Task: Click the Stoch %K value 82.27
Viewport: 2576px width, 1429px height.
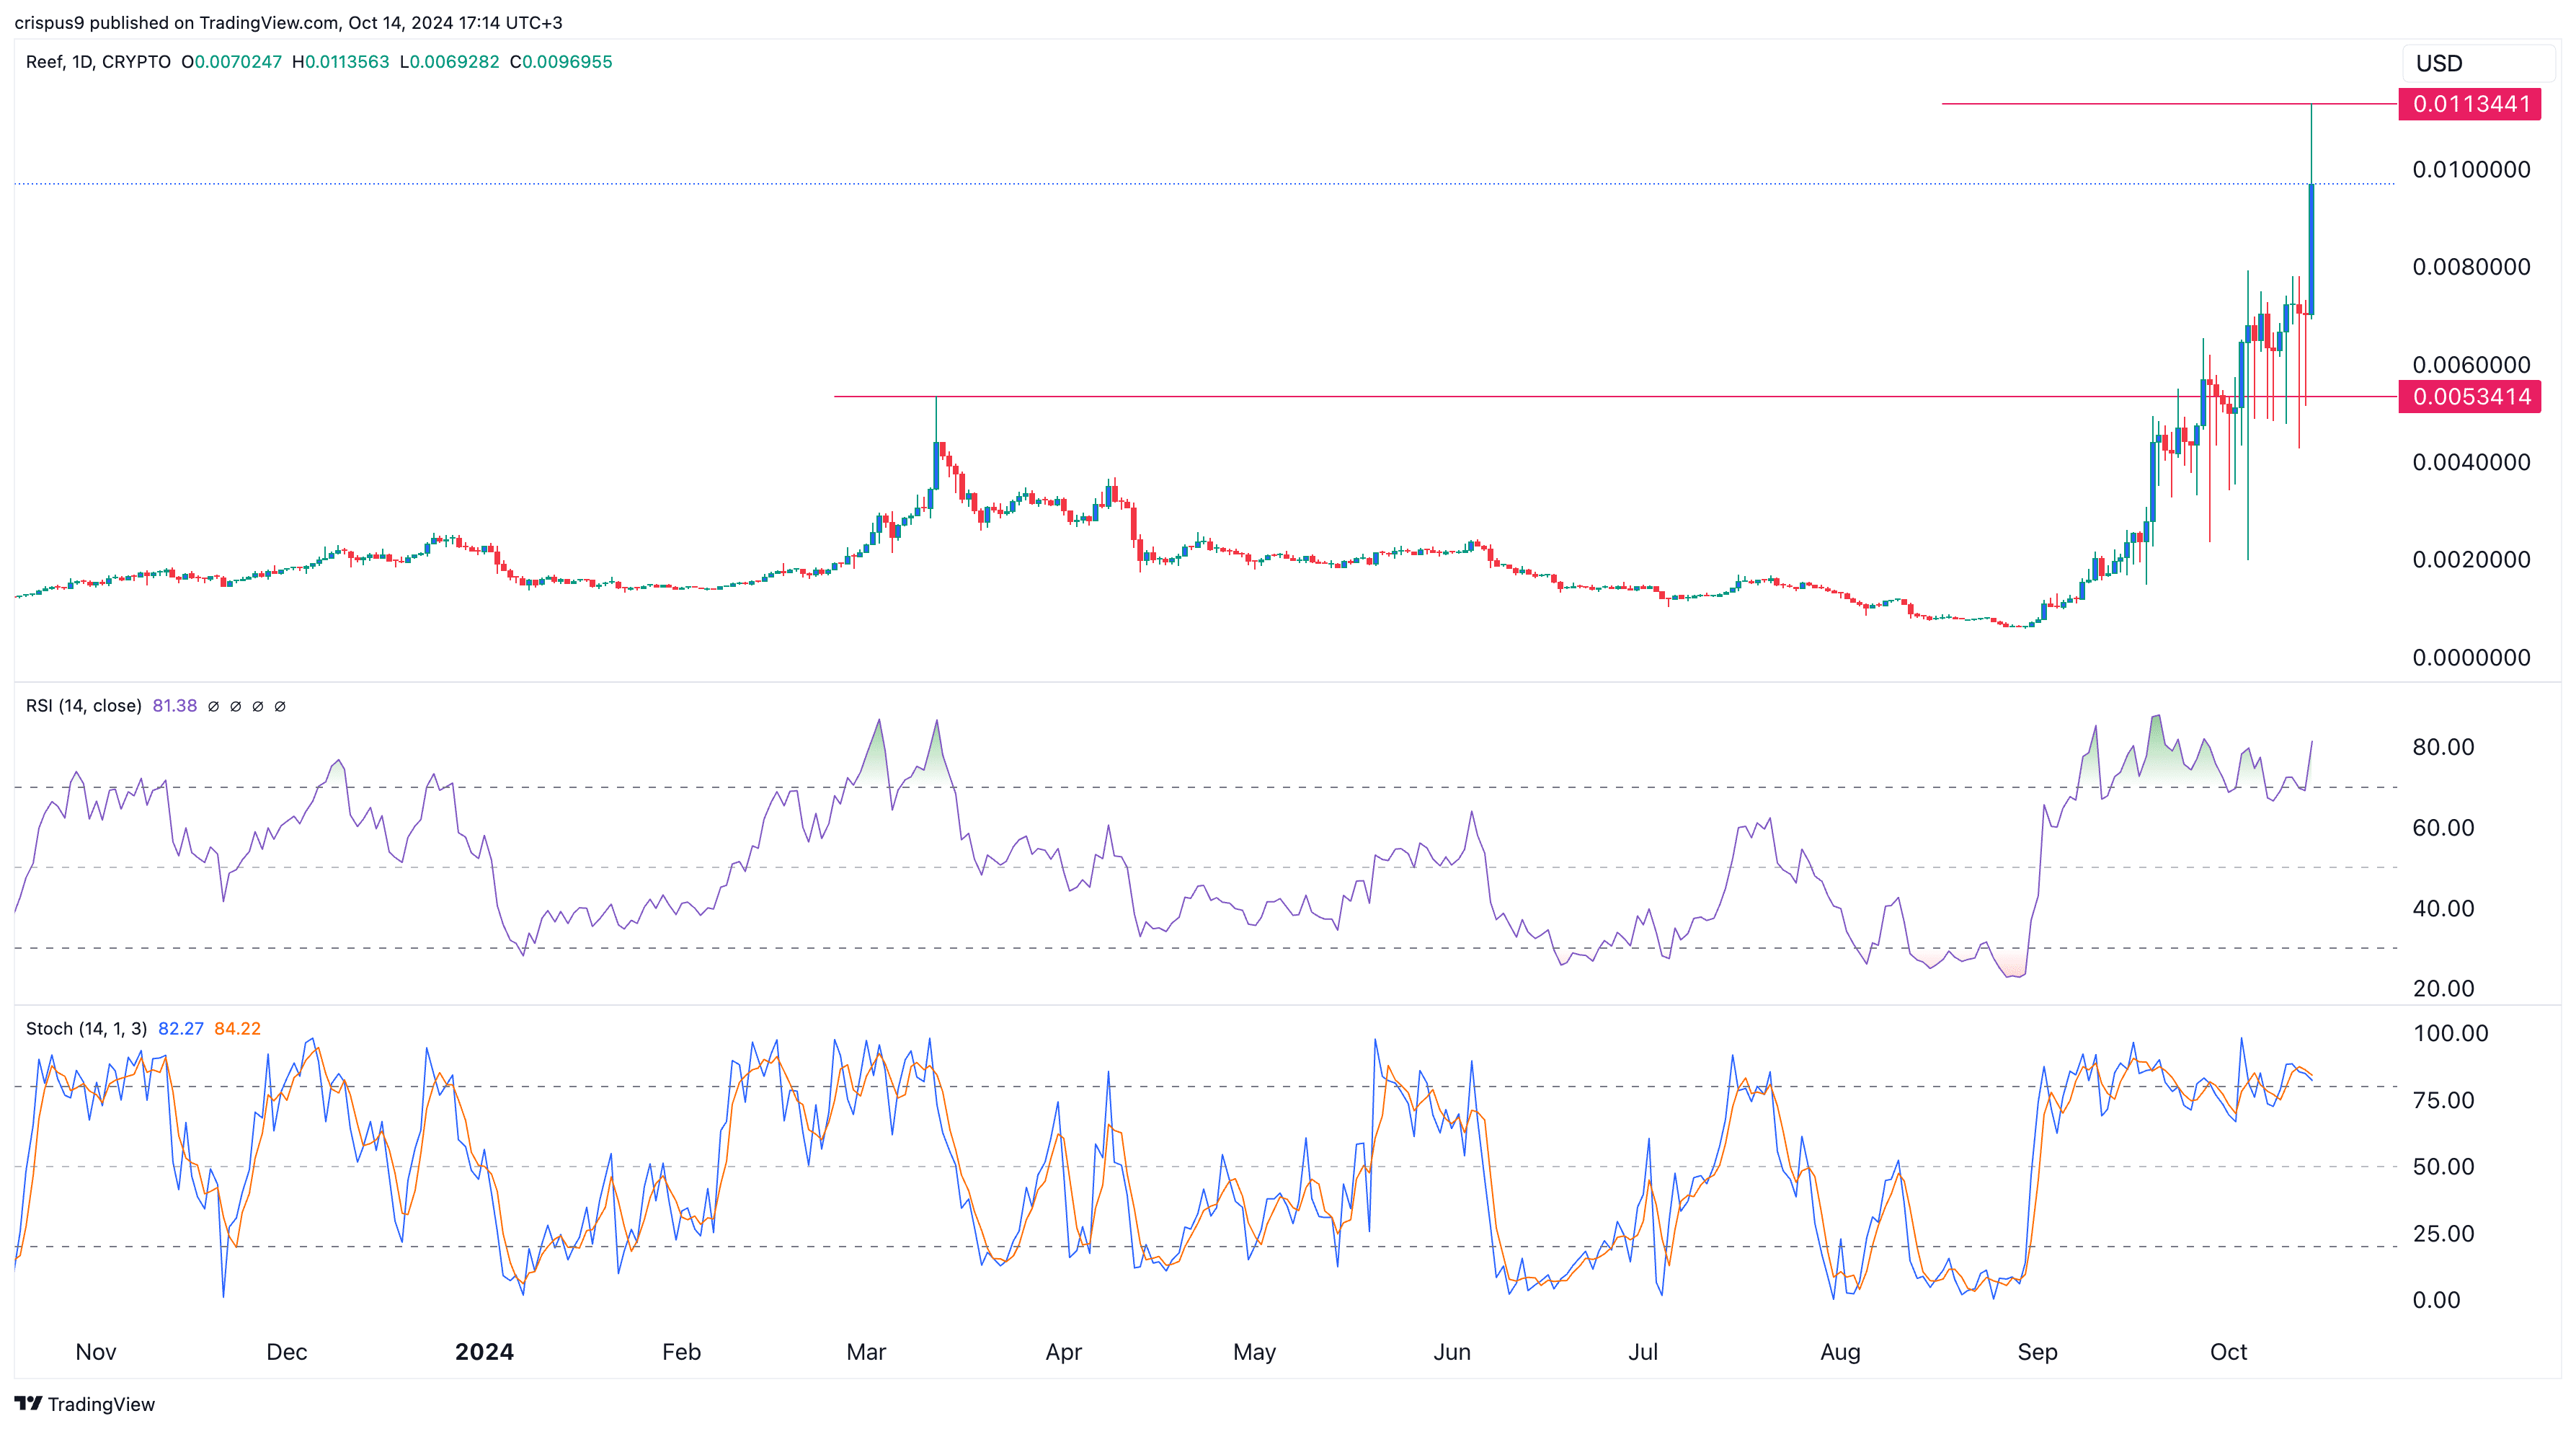Action: (x=181, y=1029)
